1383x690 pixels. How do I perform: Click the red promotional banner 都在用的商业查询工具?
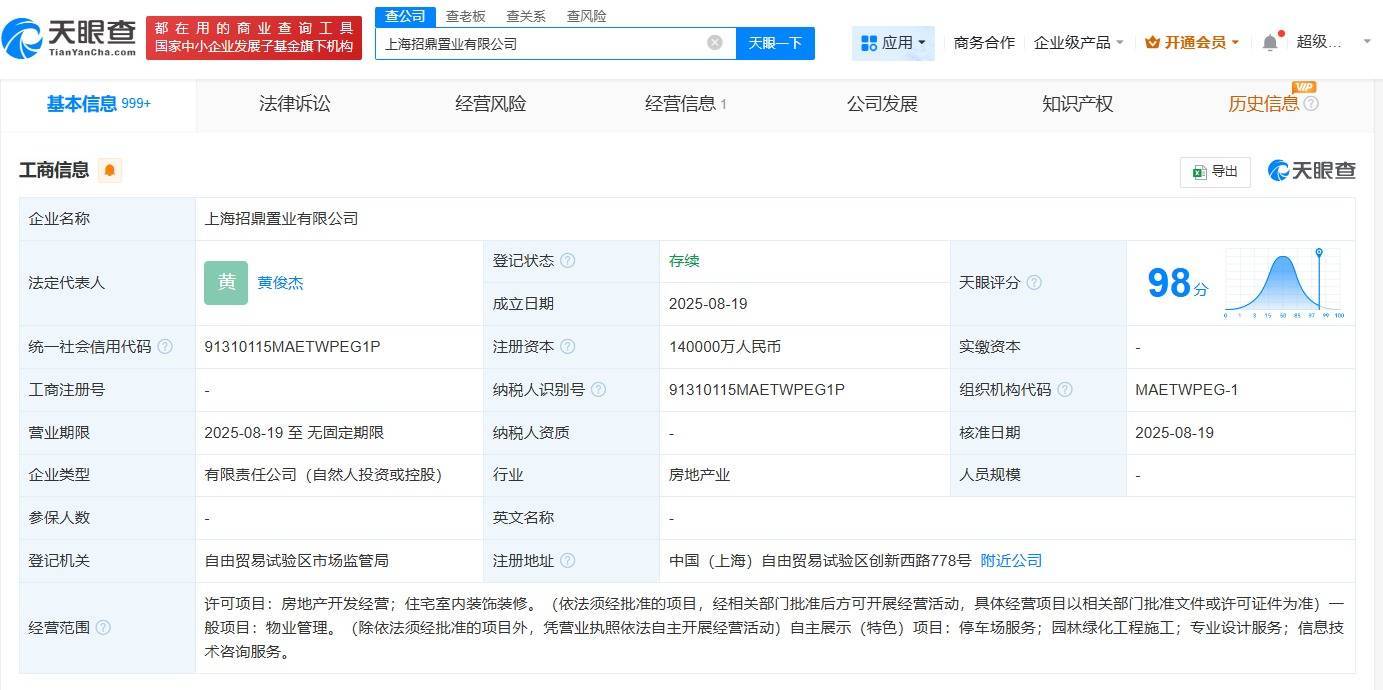click(254, 38)
